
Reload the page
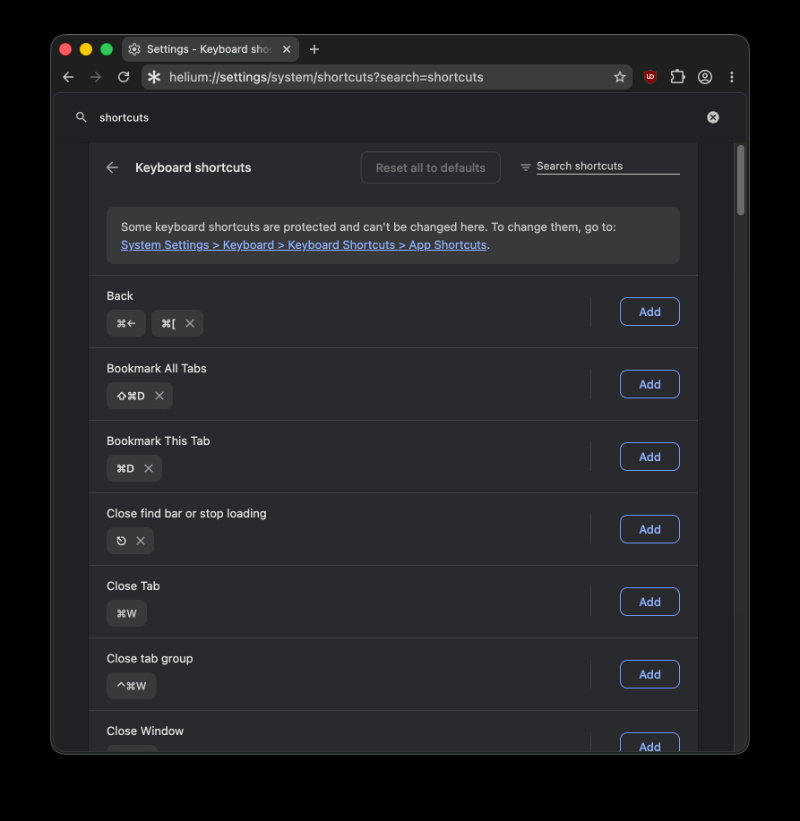point(124,77)
